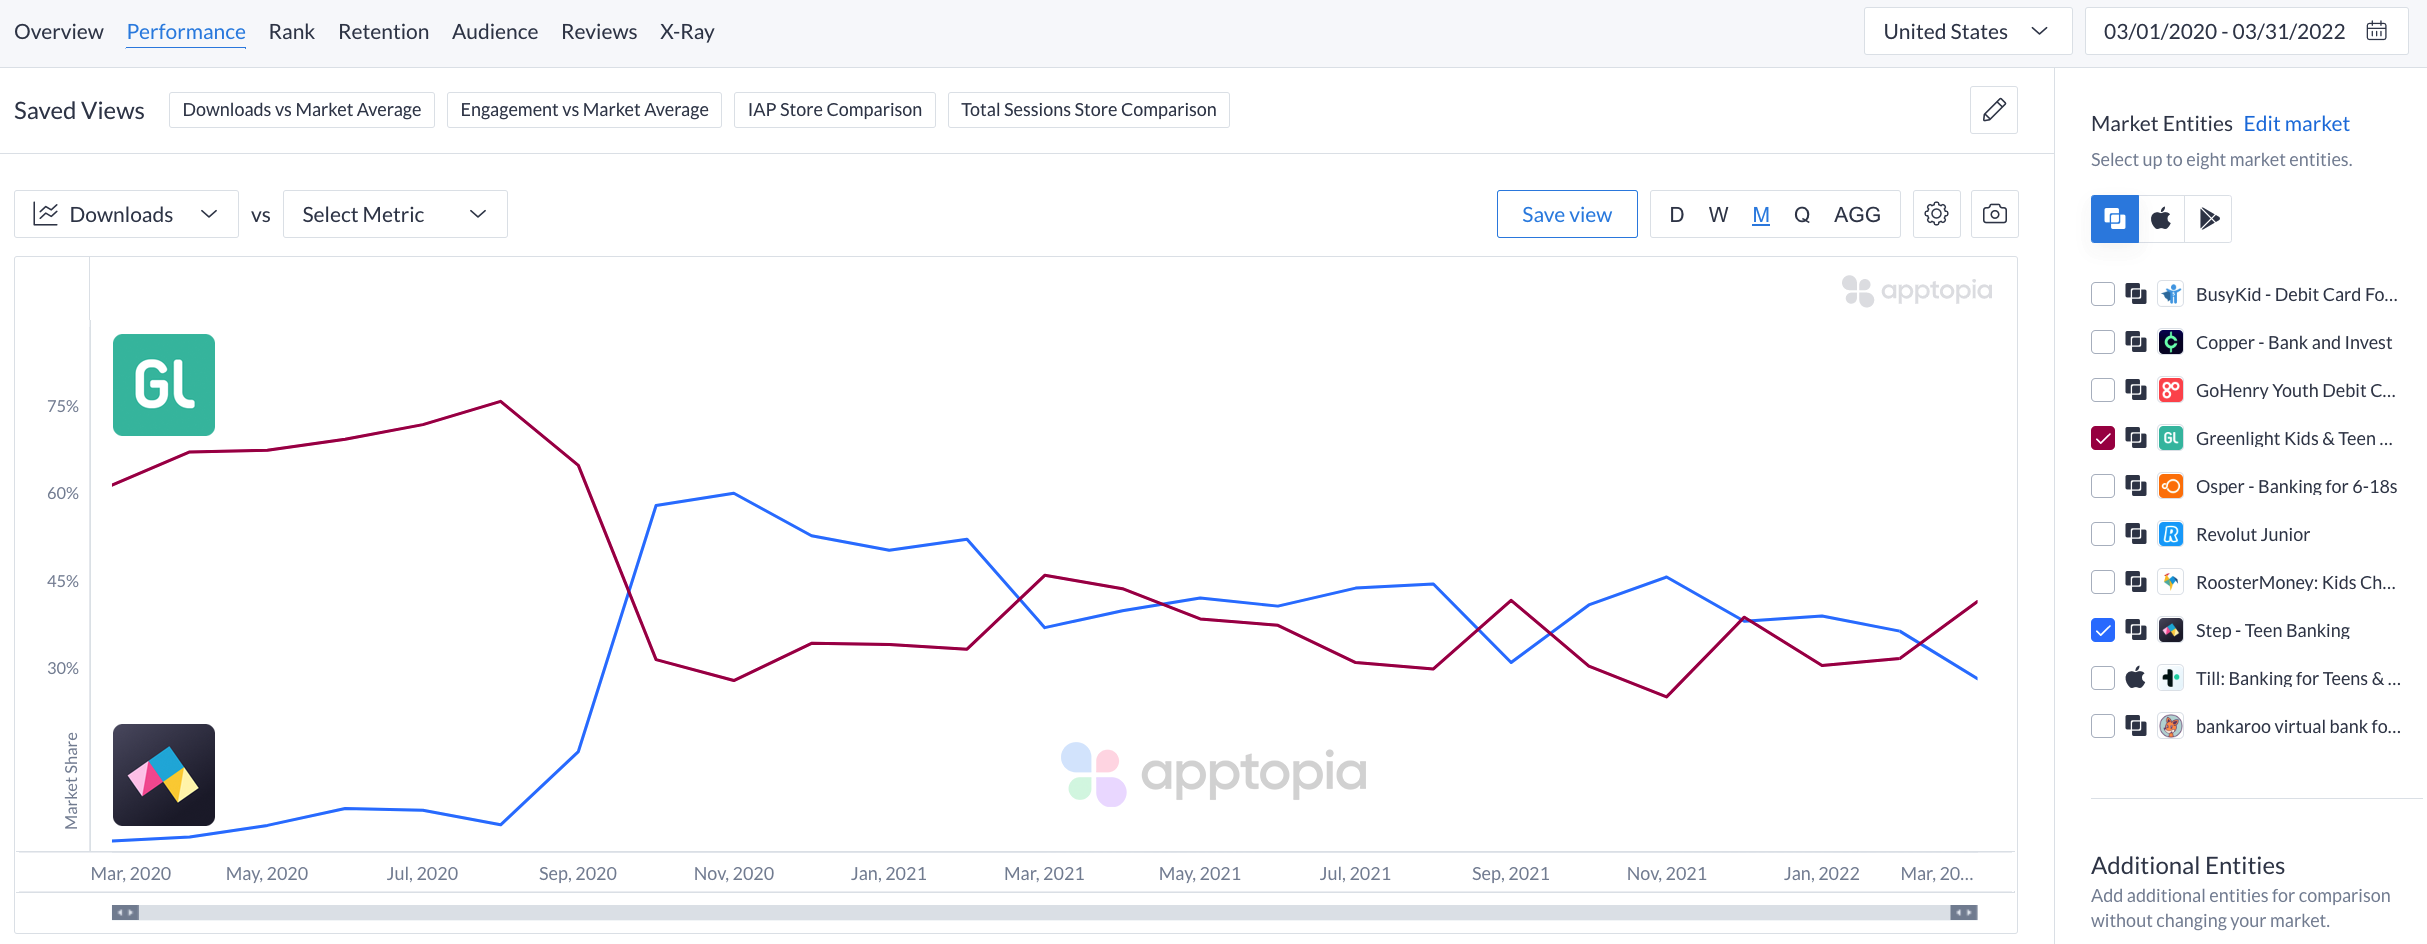This screenshot has height=944, width=2427.
Task: Select the Apple App Store platform filter
Action: 2161,218
